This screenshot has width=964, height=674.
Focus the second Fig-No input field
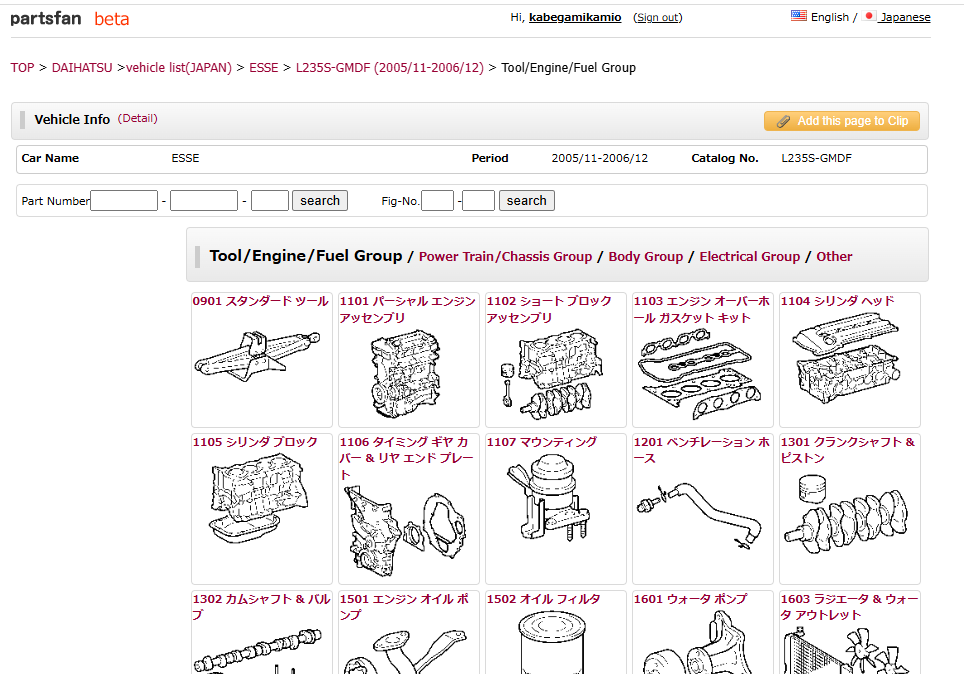(x=478, y=200)
